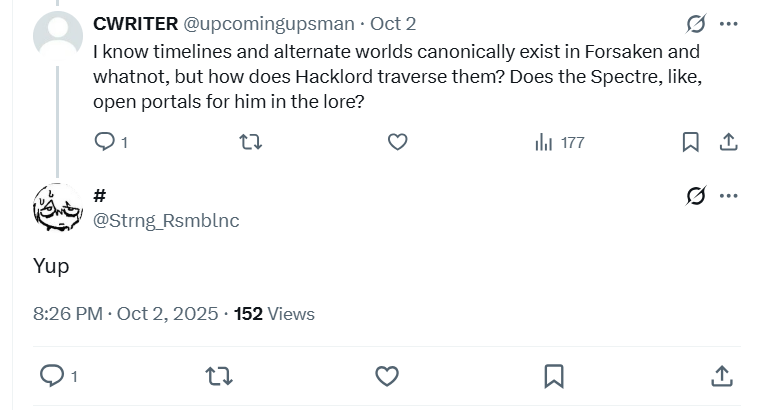Image resolution: width=759 pixels, height=410 pixels.
Task: Share CWRITER's tweet
Action: [729, 142]
